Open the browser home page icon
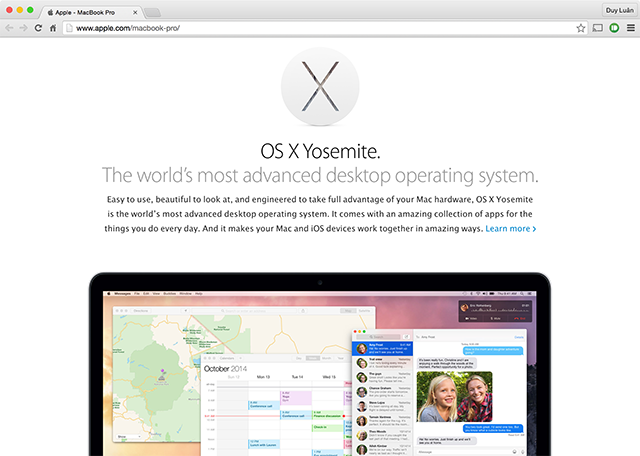Viewport: 640px width, 456px height. pyautogui.click(x=53, y=28)
